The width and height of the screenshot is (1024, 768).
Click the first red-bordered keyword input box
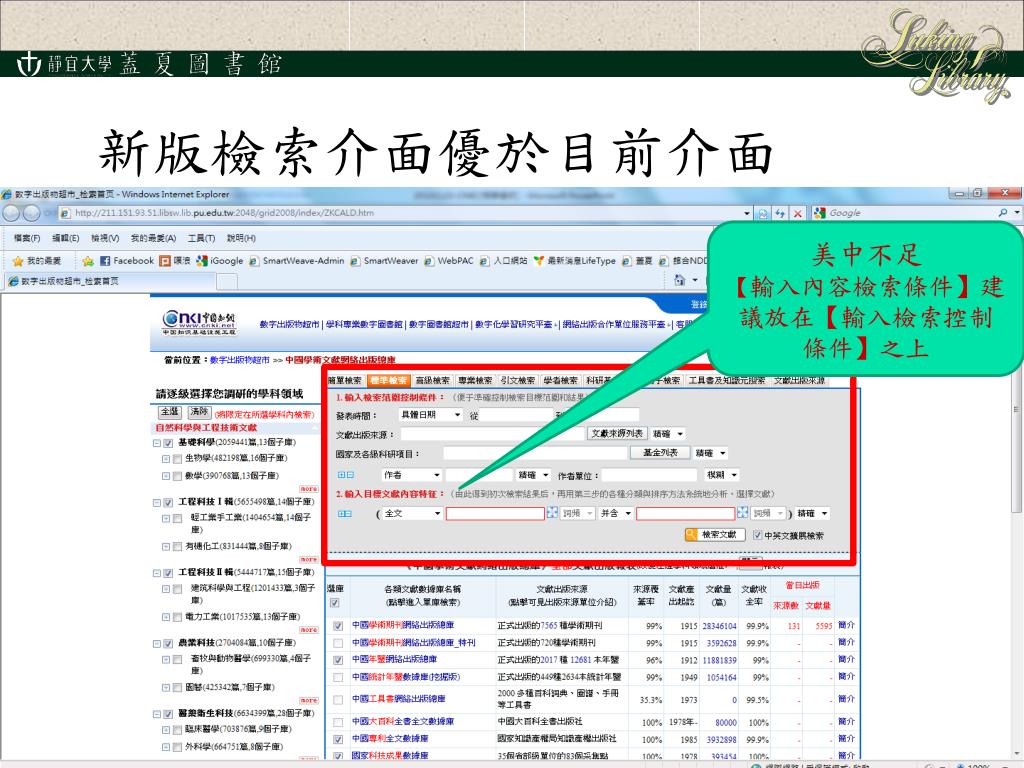tap(495, 514)
